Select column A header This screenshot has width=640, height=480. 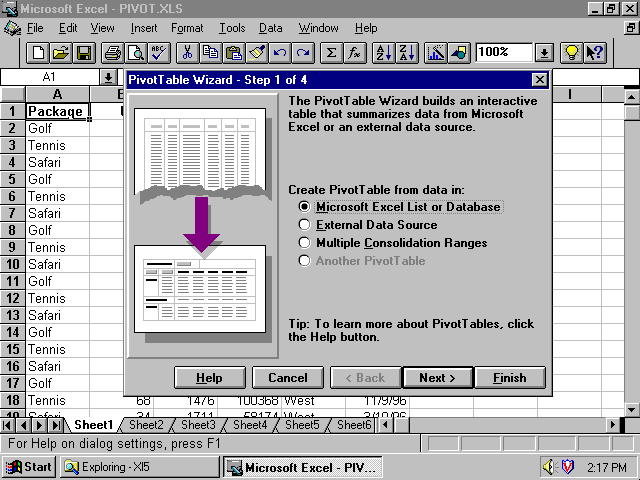click(x=57, y=94)
